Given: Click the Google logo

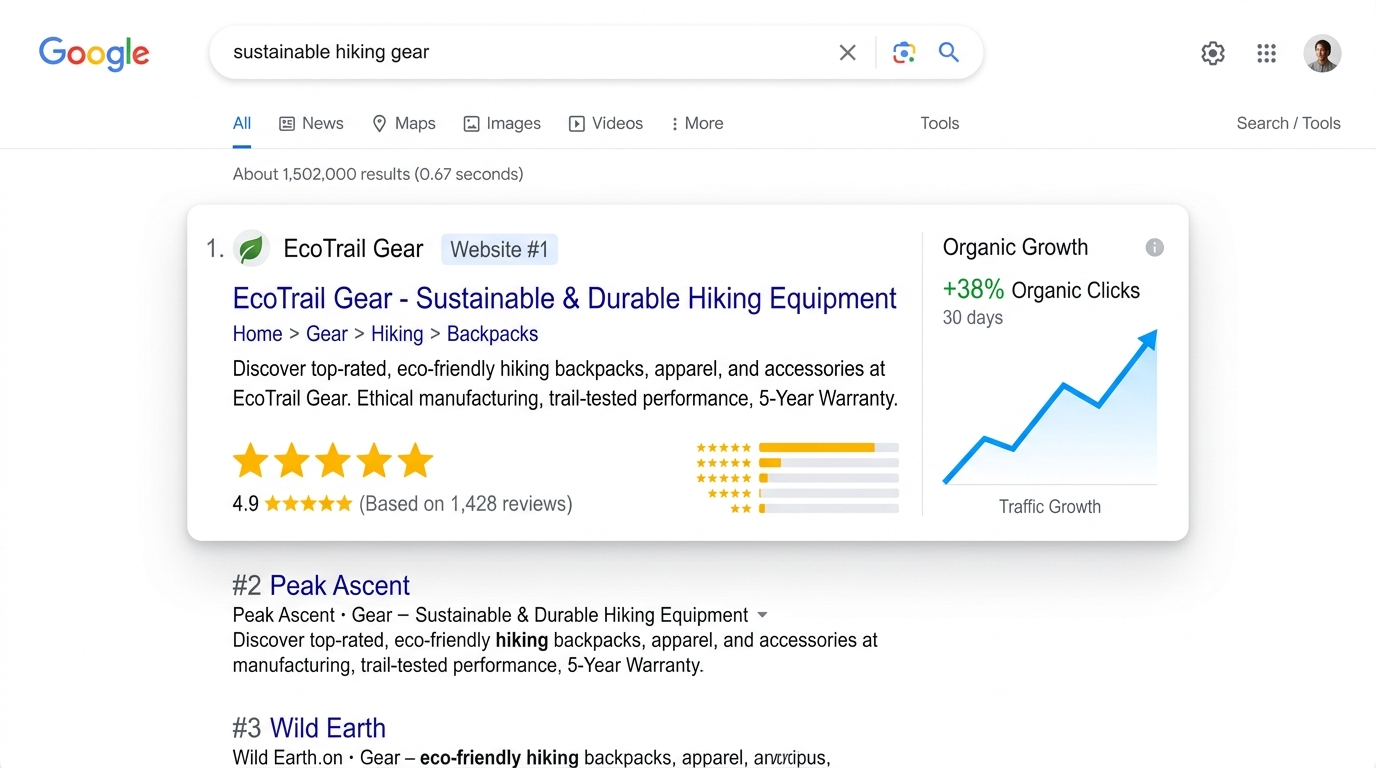Looking at the screenshot, I should click(94, 53).
